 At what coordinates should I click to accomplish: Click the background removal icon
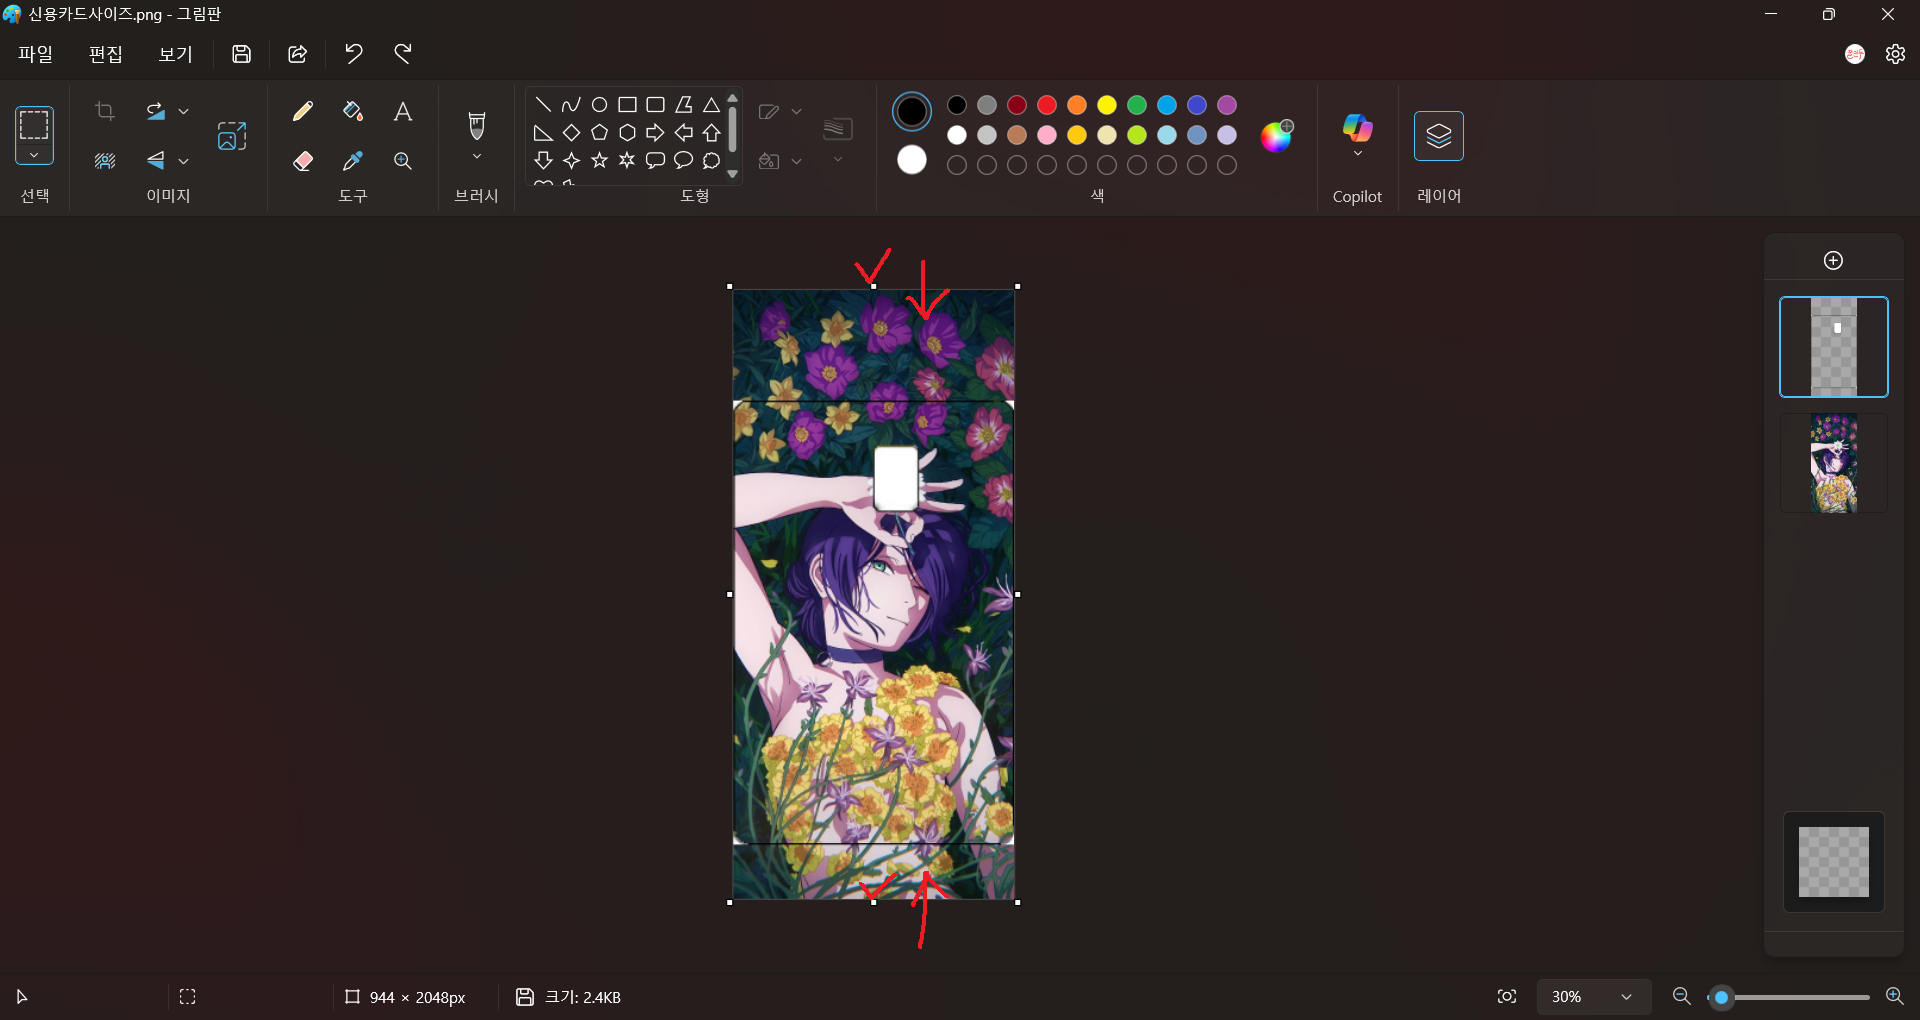(105, 161)
